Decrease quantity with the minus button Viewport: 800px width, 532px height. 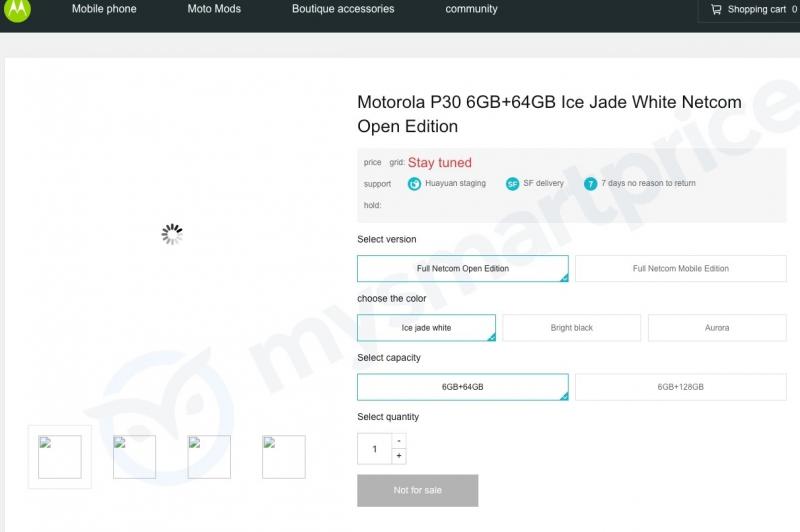(x=399, y=441)
